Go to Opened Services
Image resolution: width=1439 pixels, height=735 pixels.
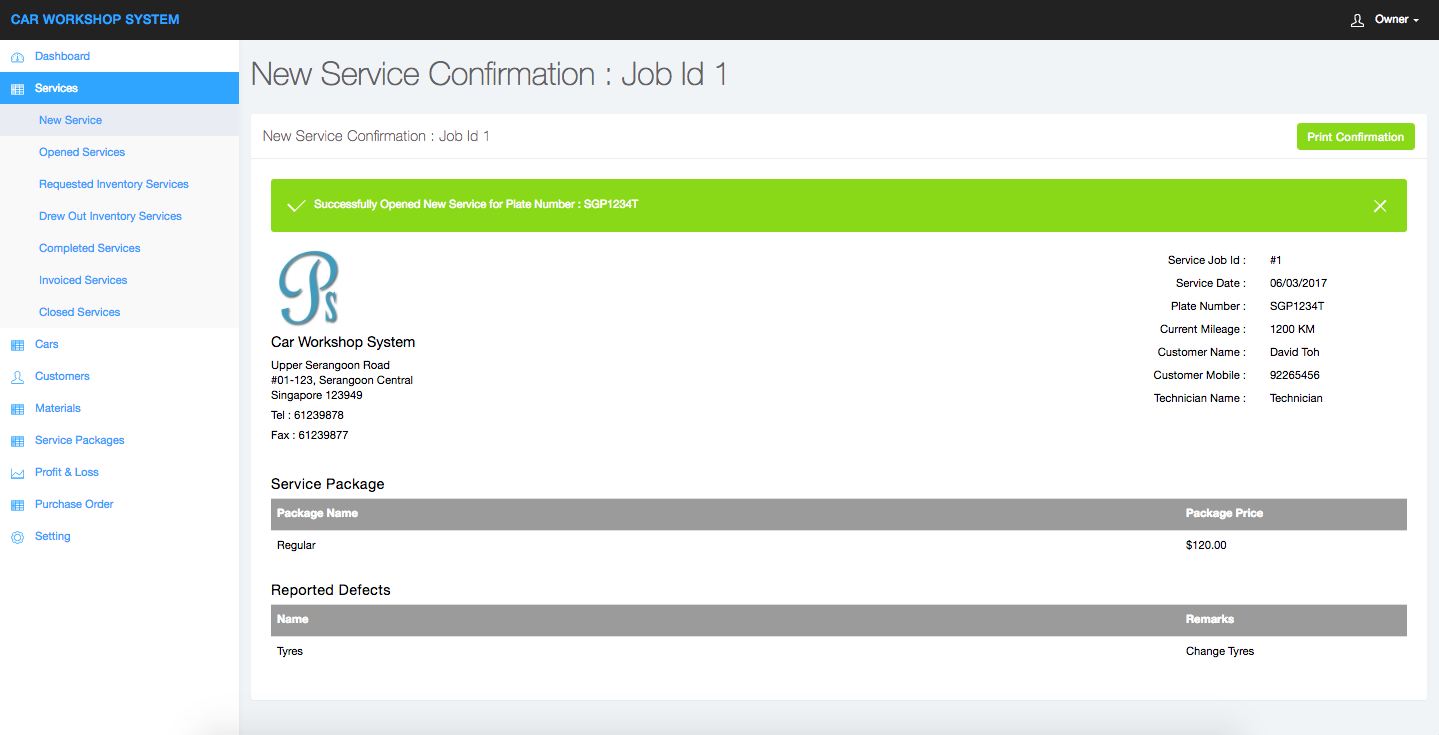coord(82,152)
